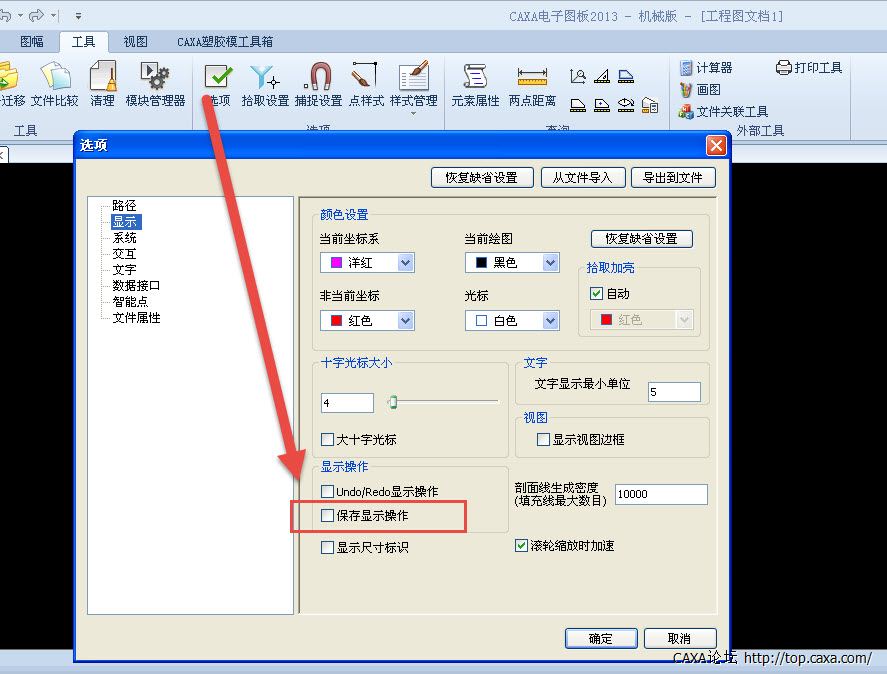The image size is (887, 674).
Task: Click the 十字光标大小 slider handle
Action: click(393, 402)
